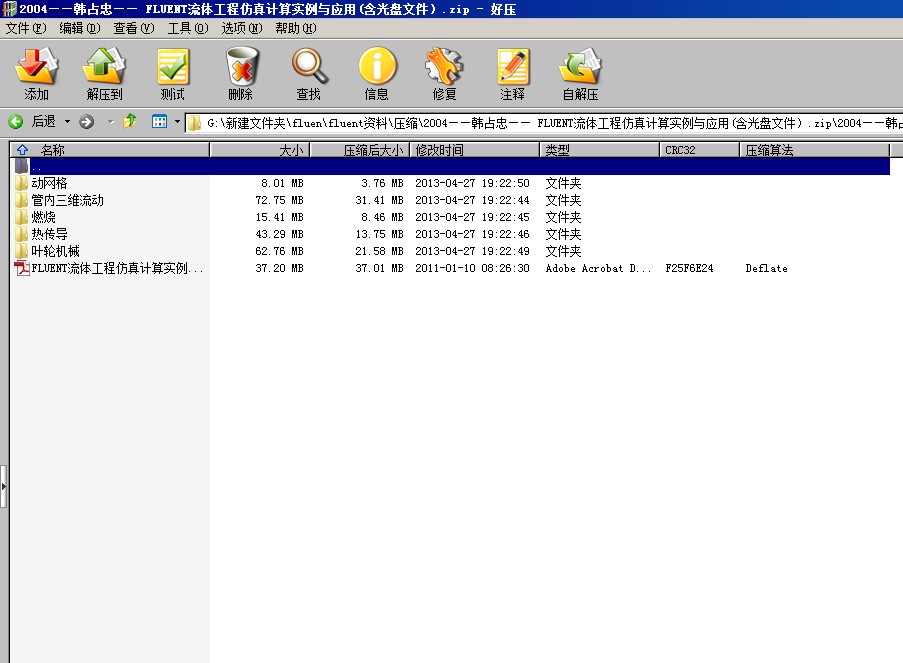Expand the forward history dropdown arrow
Image resolution: width=903 pixels, height=663 pixels.
point(109,122)
